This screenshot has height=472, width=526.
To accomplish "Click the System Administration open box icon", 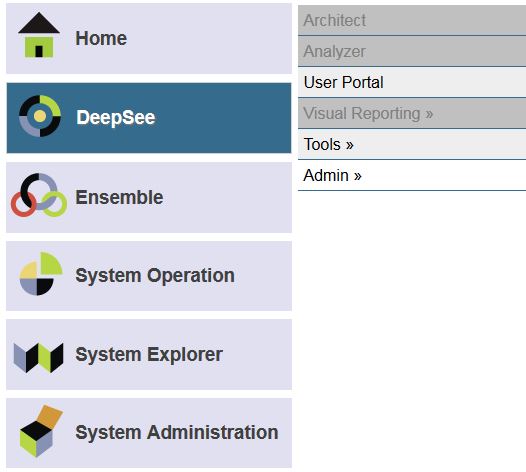I will (41, 431).
